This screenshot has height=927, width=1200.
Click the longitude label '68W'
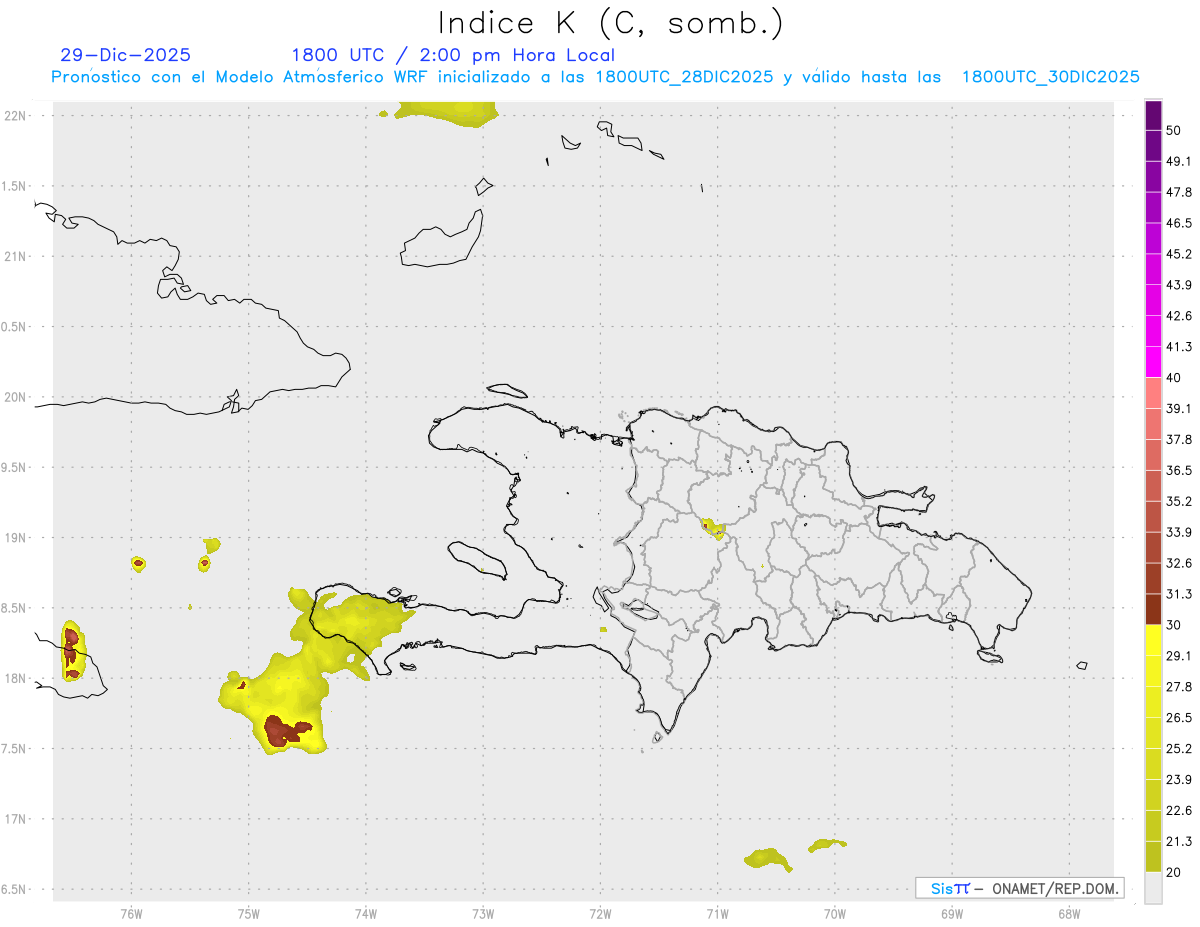click(x=1069, y=914)
